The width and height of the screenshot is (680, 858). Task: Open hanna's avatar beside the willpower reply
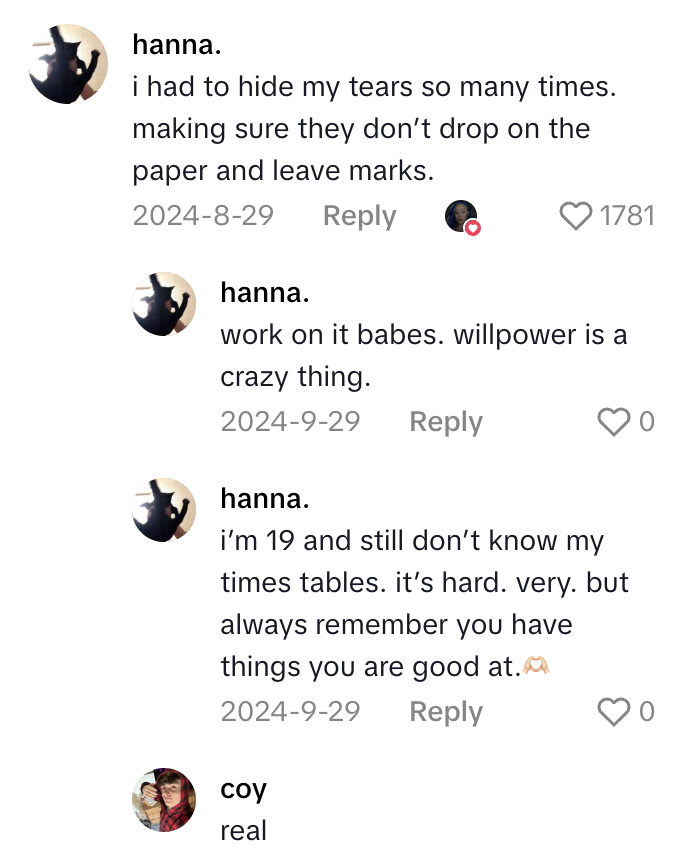[164, 304]
